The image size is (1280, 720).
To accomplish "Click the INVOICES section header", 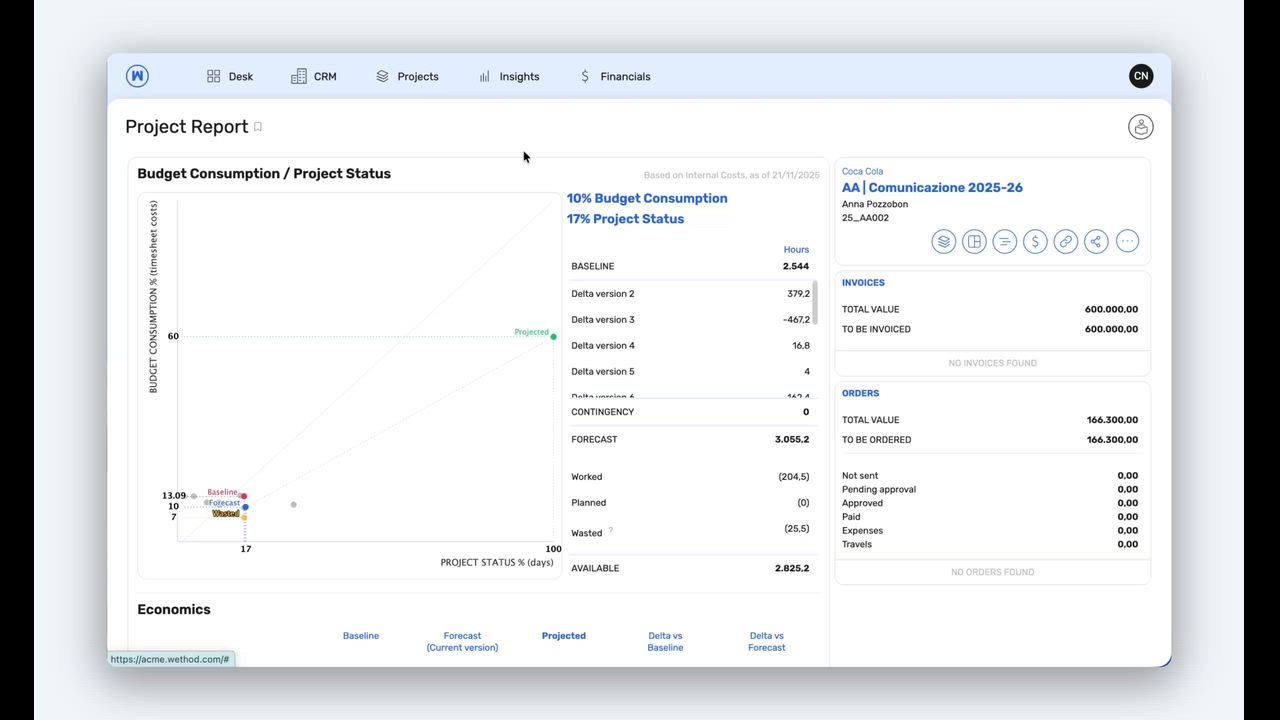I will [863, 283].
